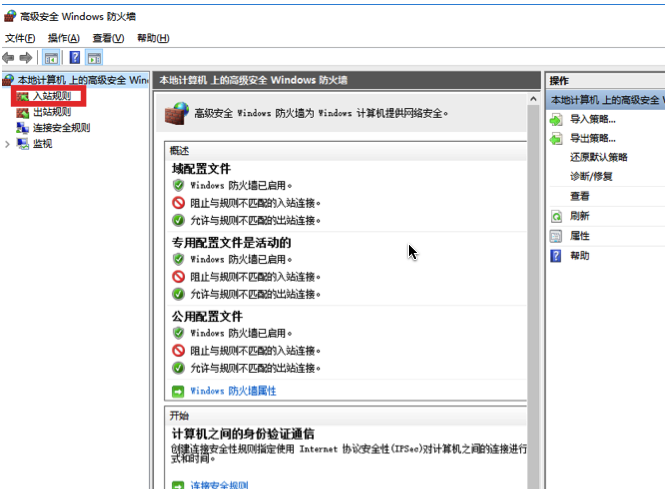Viewport: 665px width, 489px height.
Task: Select 连接安全规则 in the tree
Action: point(61,128)
